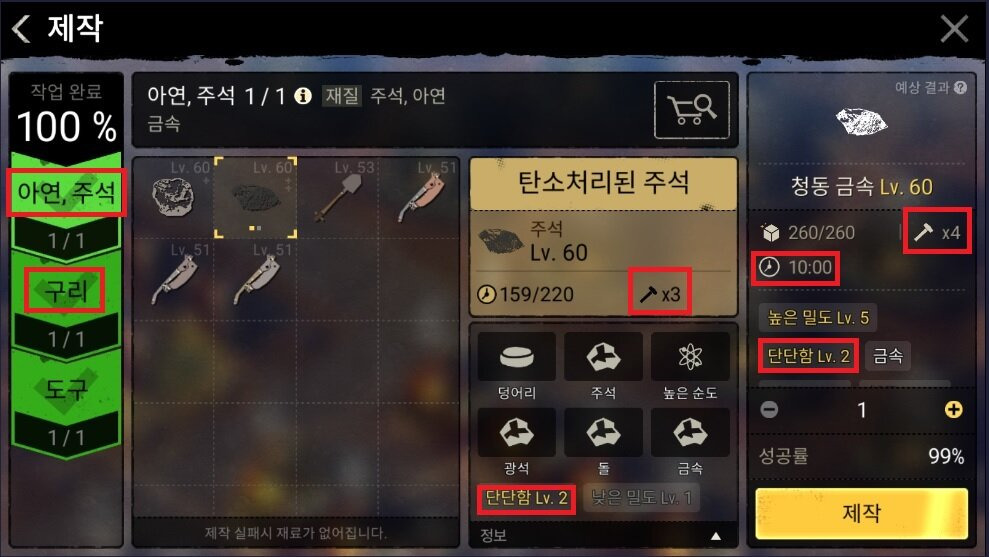989x557 pixels.
Task: Select the 돌 filter icon
Action: tap(604, 433)
